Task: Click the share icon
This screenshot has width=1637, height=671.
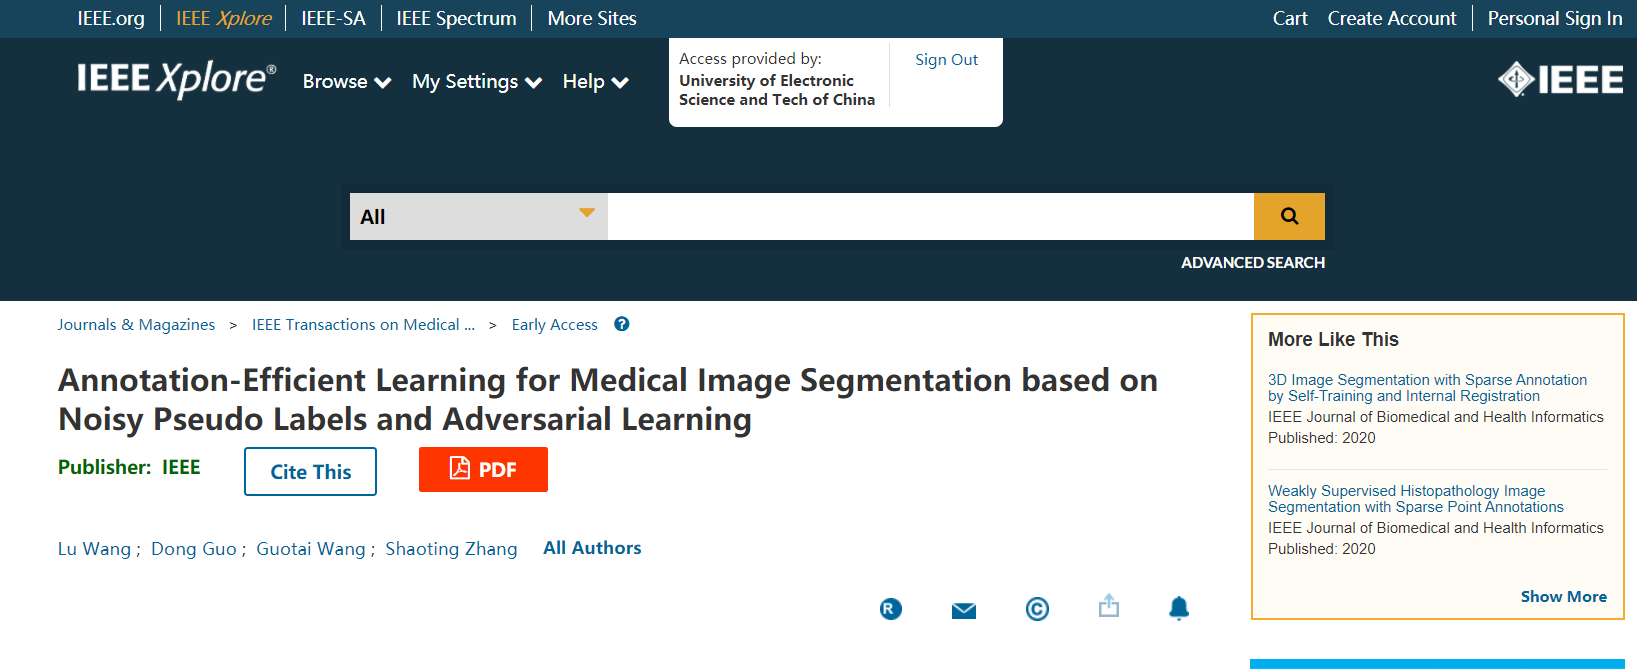Action: point(1108,606)
